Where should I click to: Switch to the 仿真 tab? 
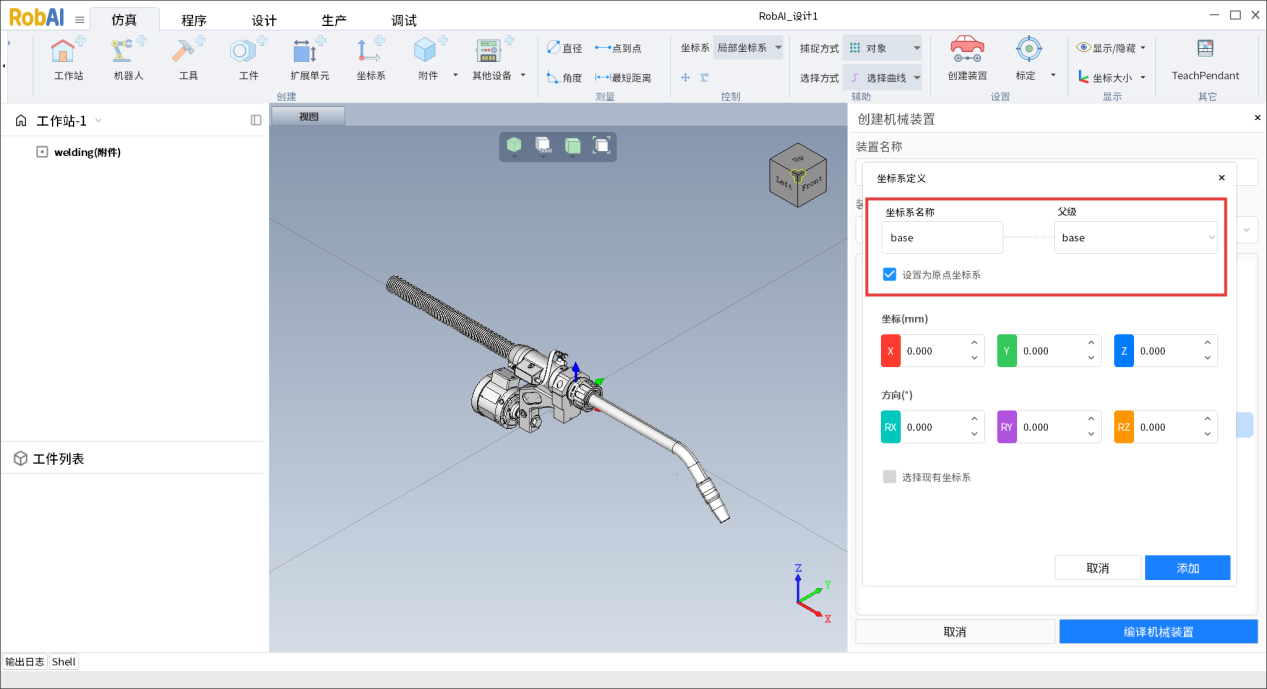(124, 20)
